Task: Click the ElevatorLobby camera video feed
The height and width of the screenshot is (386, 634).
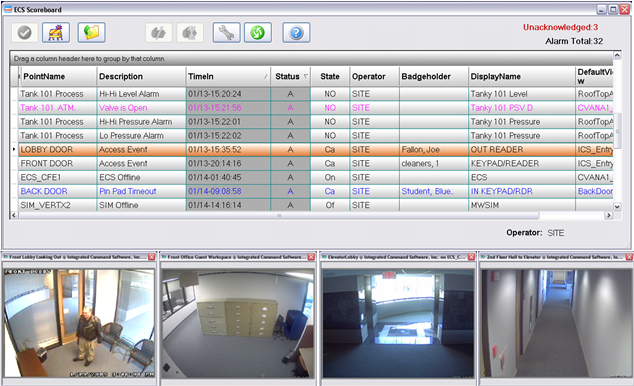Action: tap(398, 323)
